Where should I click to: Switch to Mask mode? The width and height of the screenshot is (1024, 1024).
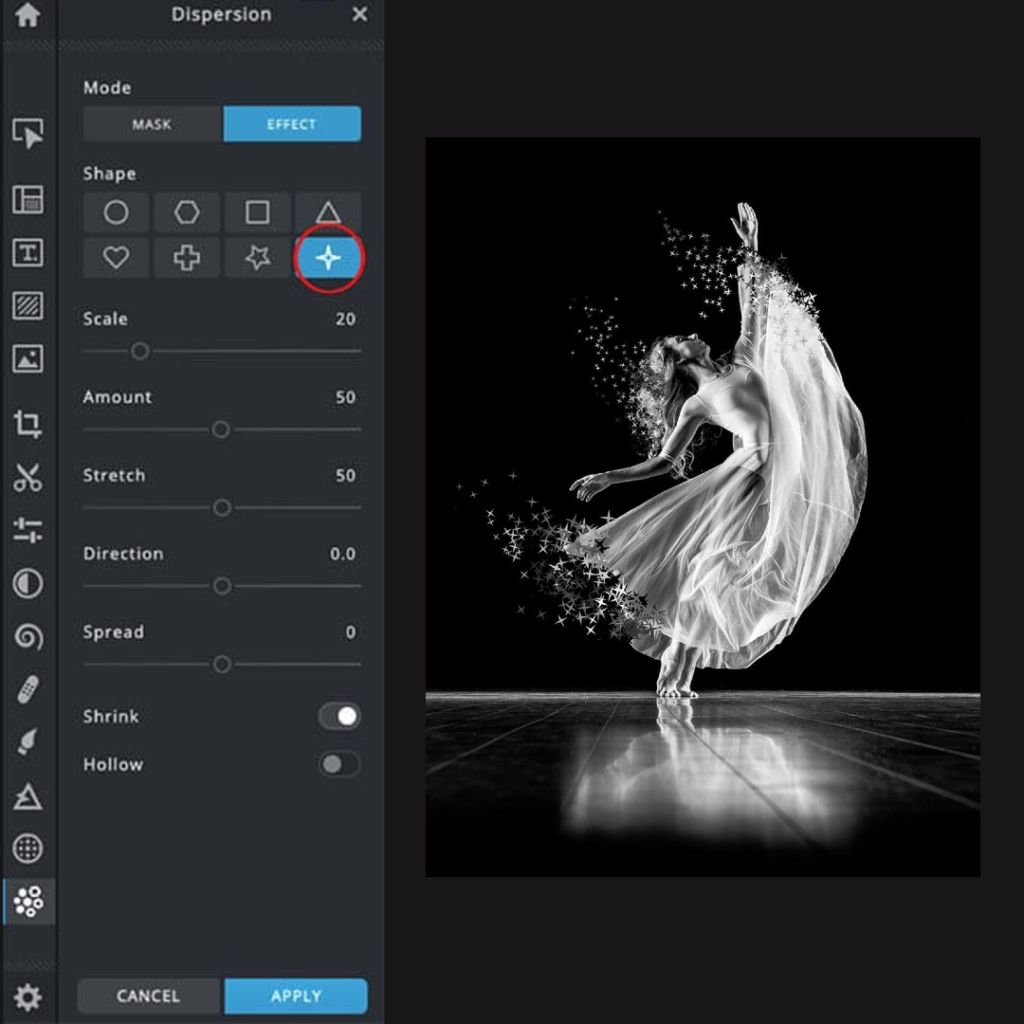151,124
